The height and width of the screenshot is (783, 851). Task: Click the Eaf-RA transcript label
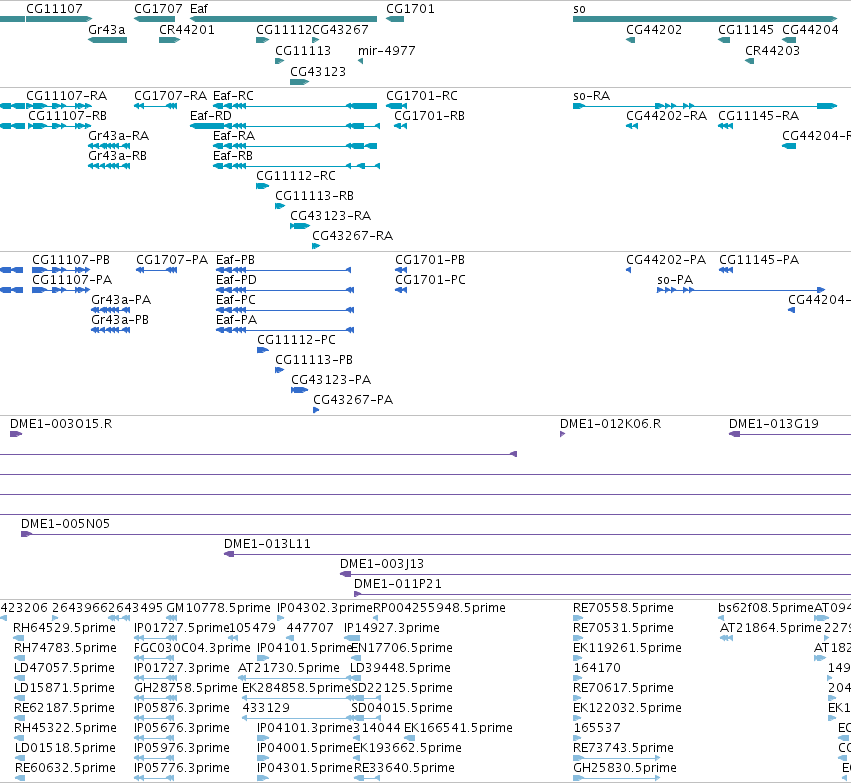coord(234,136)
